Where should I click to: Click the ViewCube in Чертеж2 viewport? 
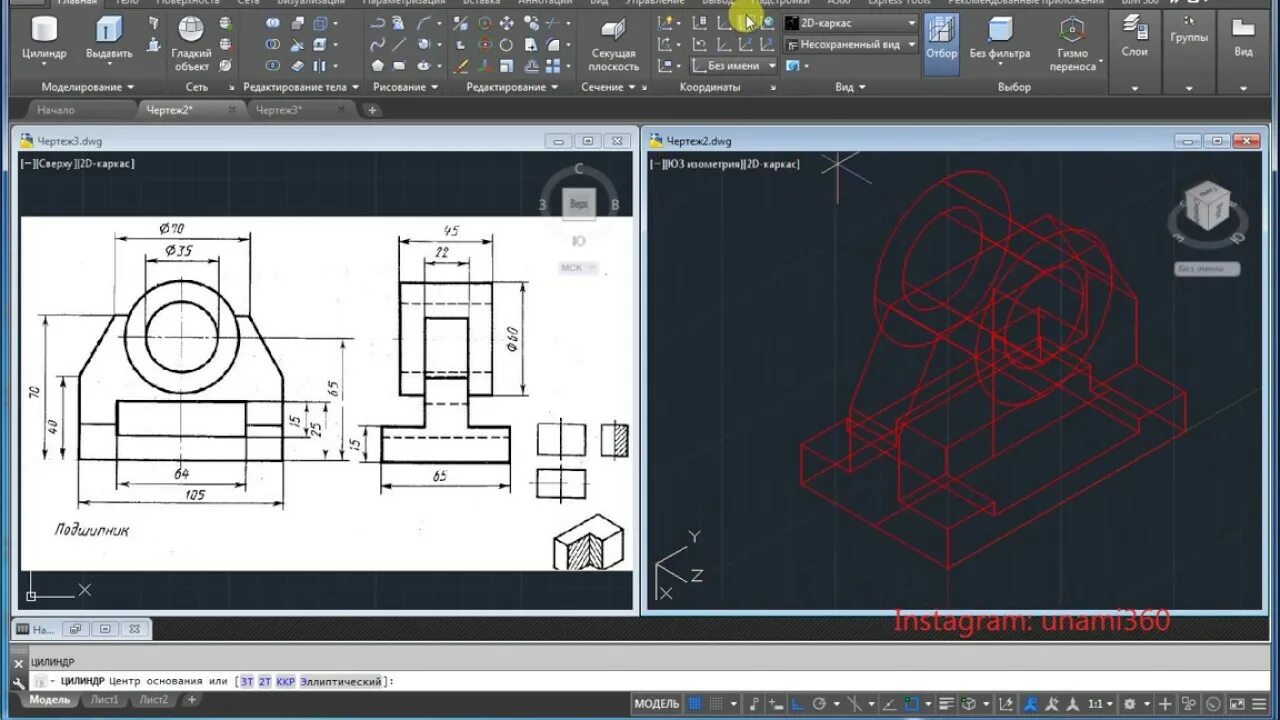pos(1206,206)
